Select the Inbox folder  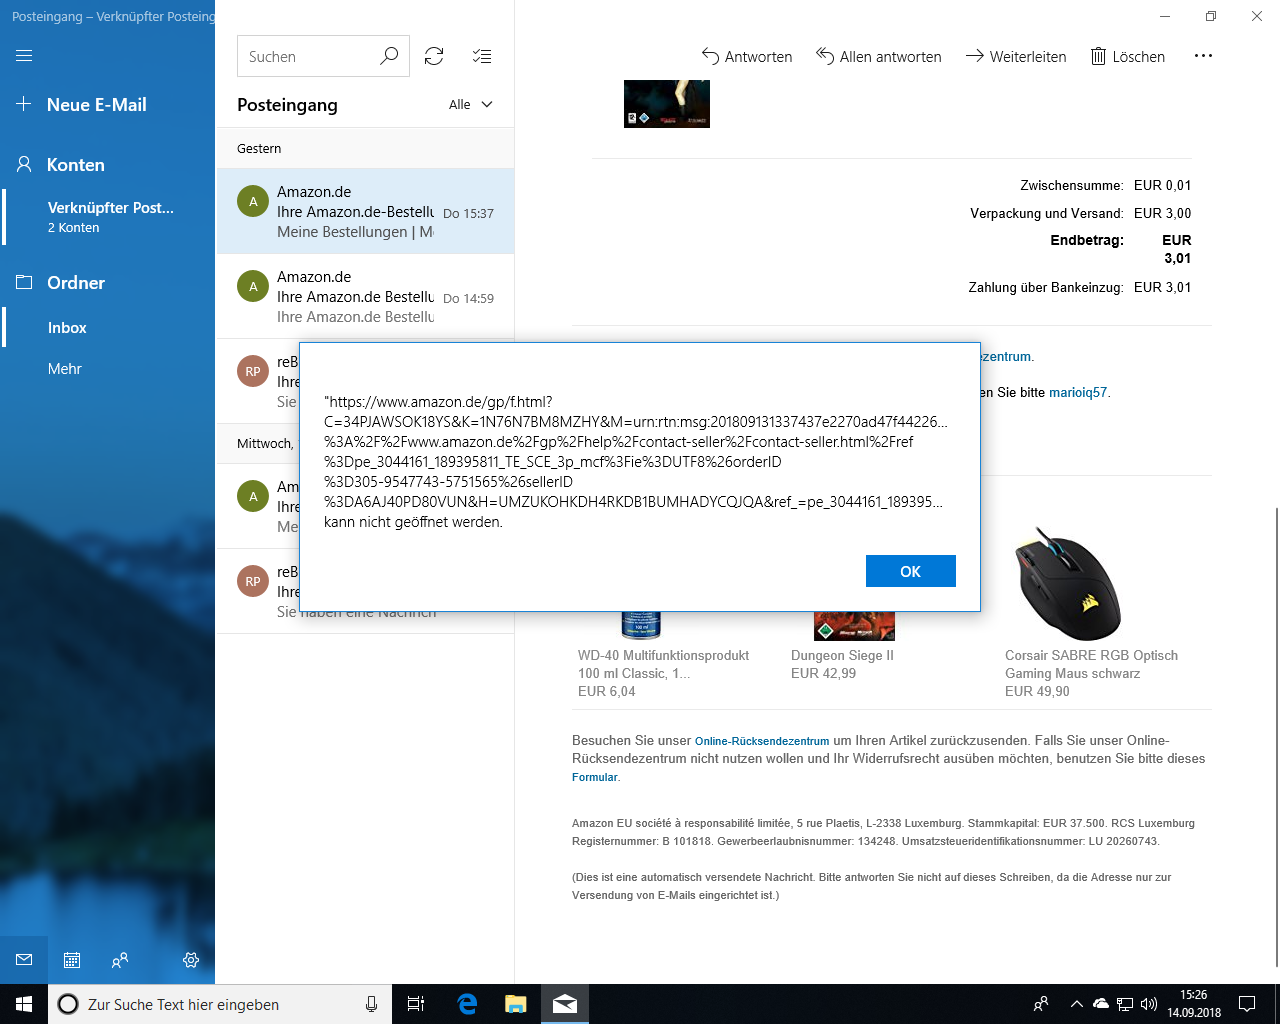107,328
